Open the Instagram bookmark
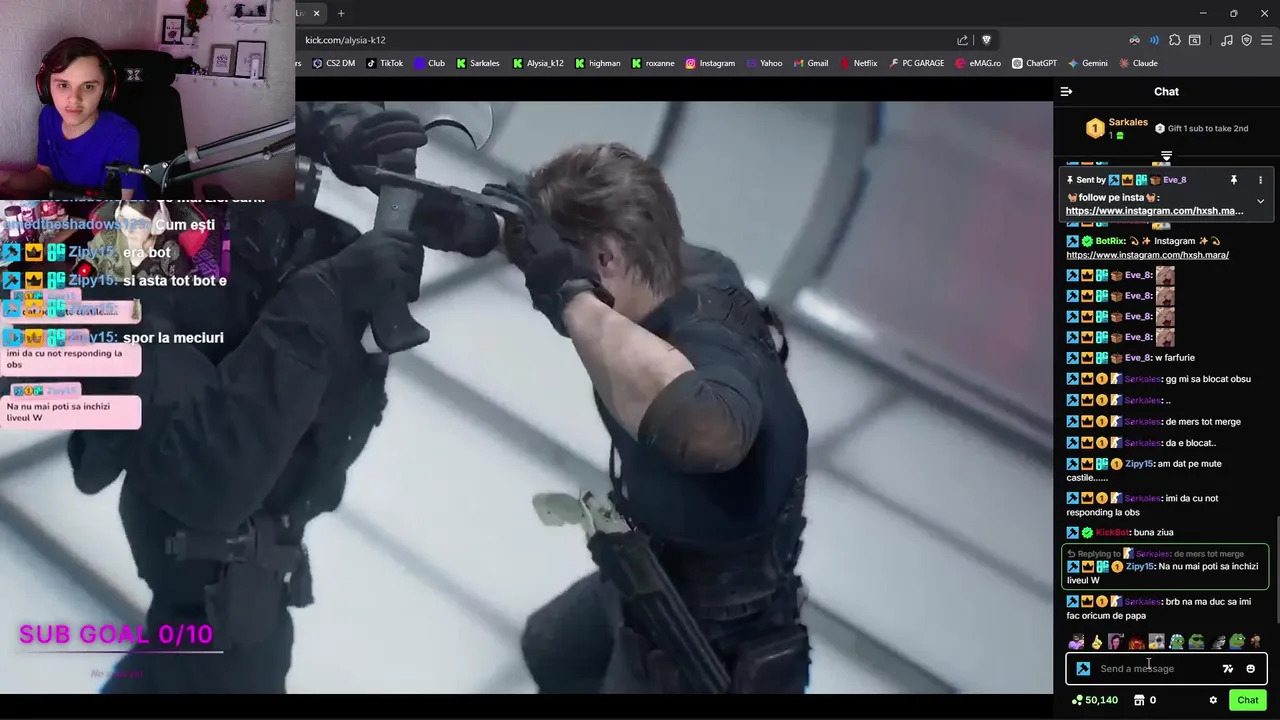 (711, 63)
